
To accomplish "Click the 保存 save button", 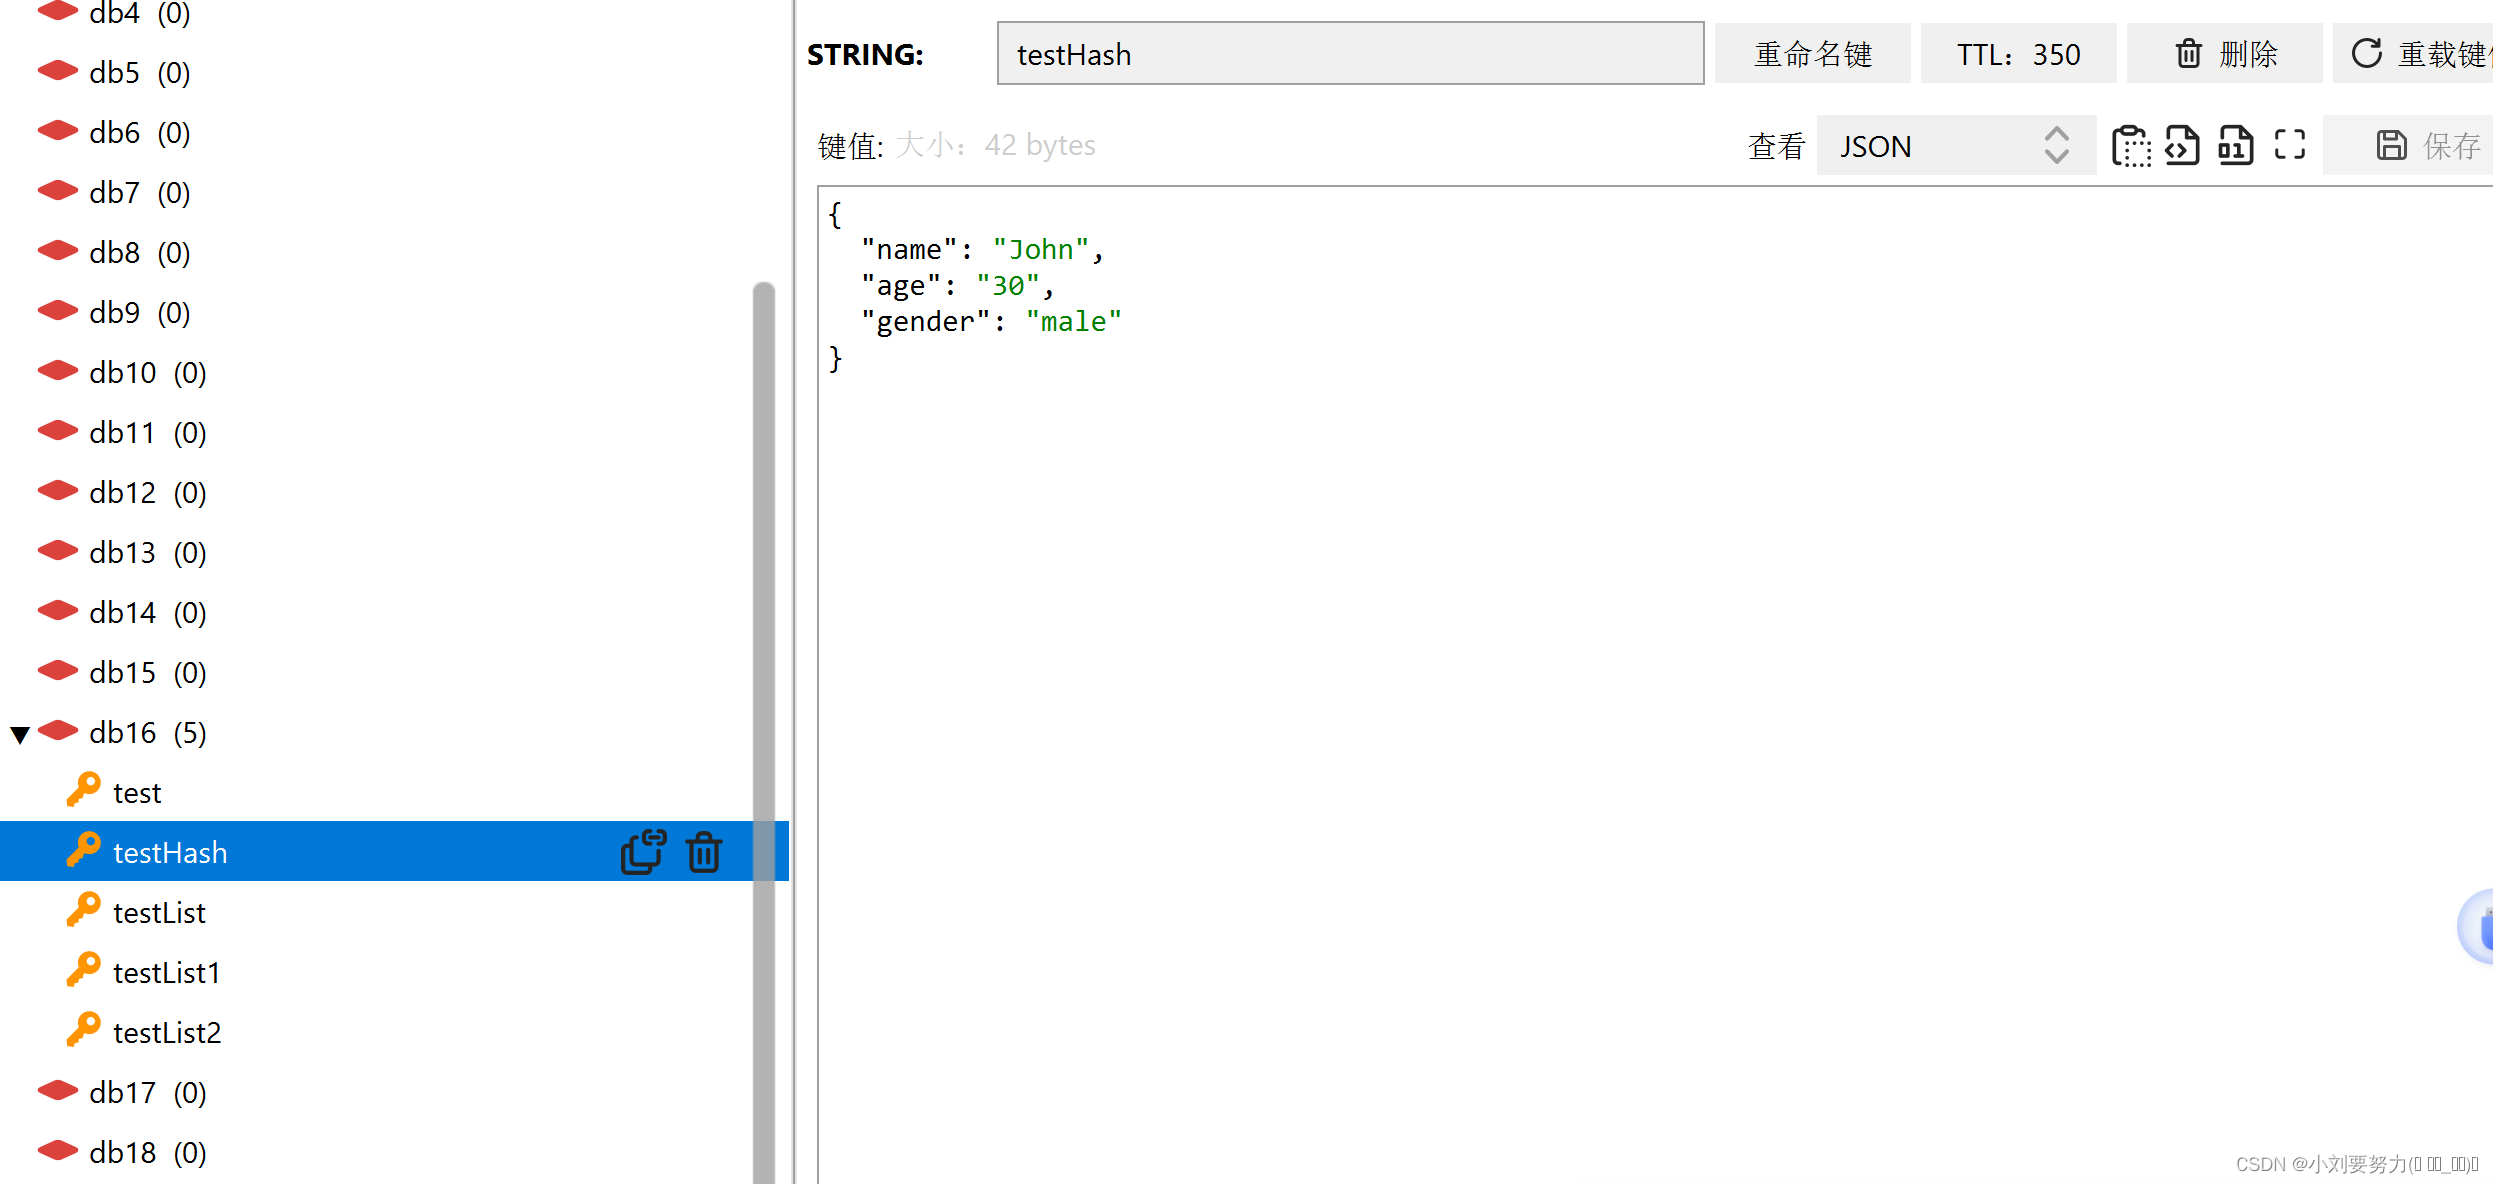I will pos(2428,146).
